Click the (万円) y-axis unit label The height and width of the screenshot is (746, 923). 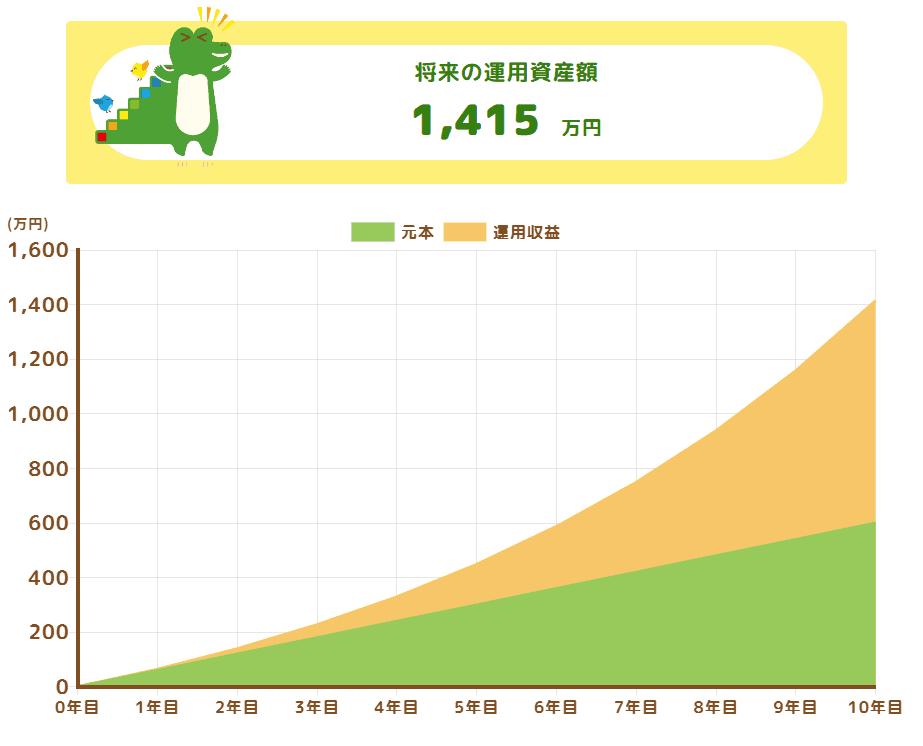click(x=28, y=224)
